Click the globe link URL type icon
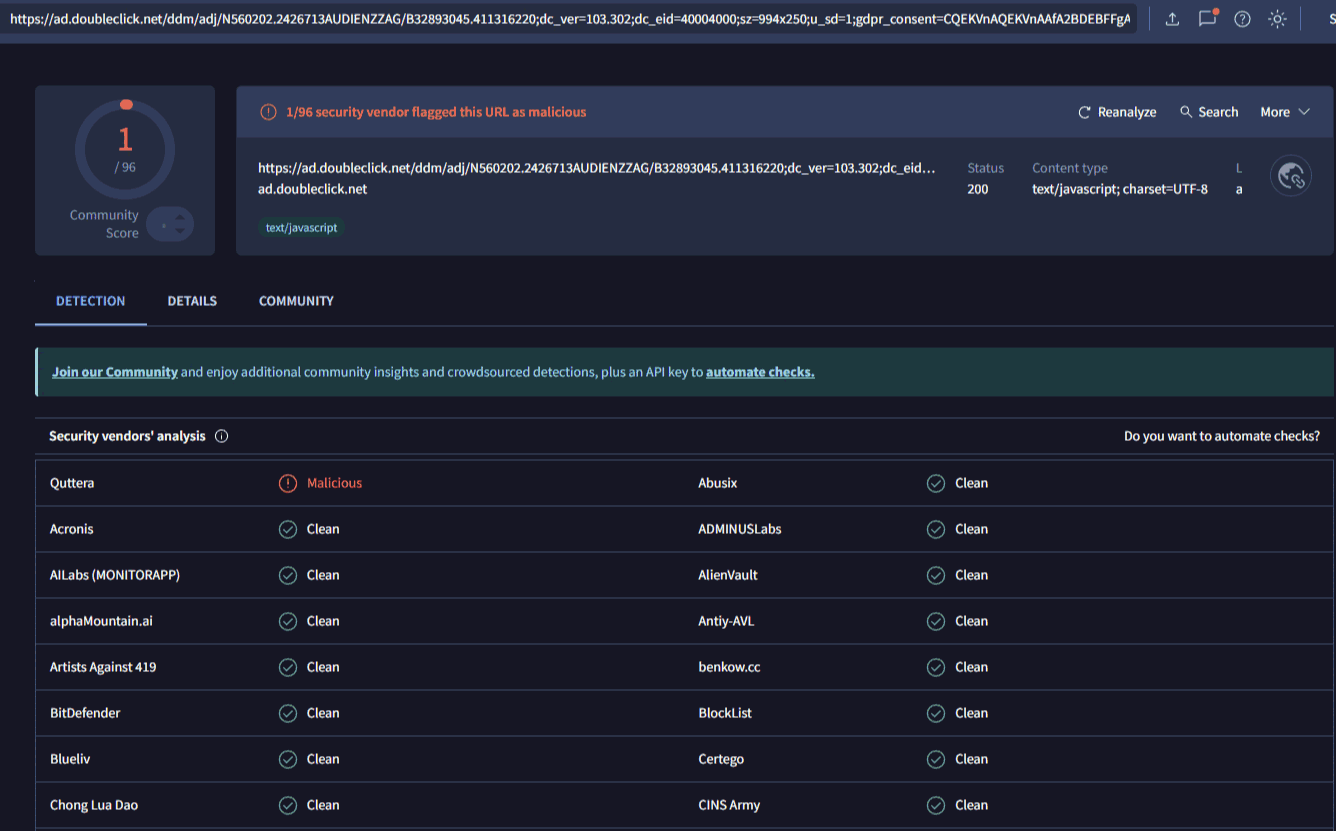Image resolution: width=1336 pixels, height=831 pixels. tap(1291, 176)
